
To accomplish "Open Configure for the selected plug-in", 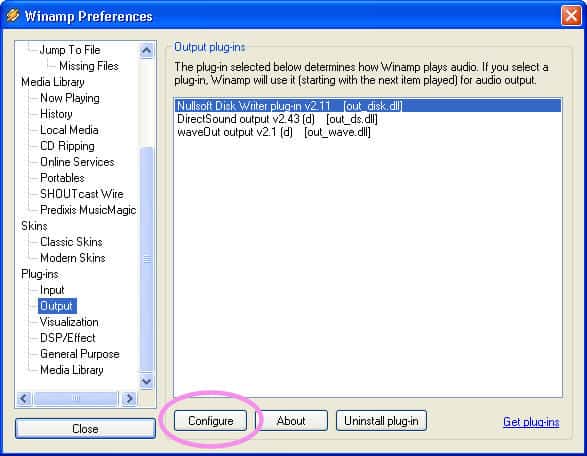I will coord(210,421).
